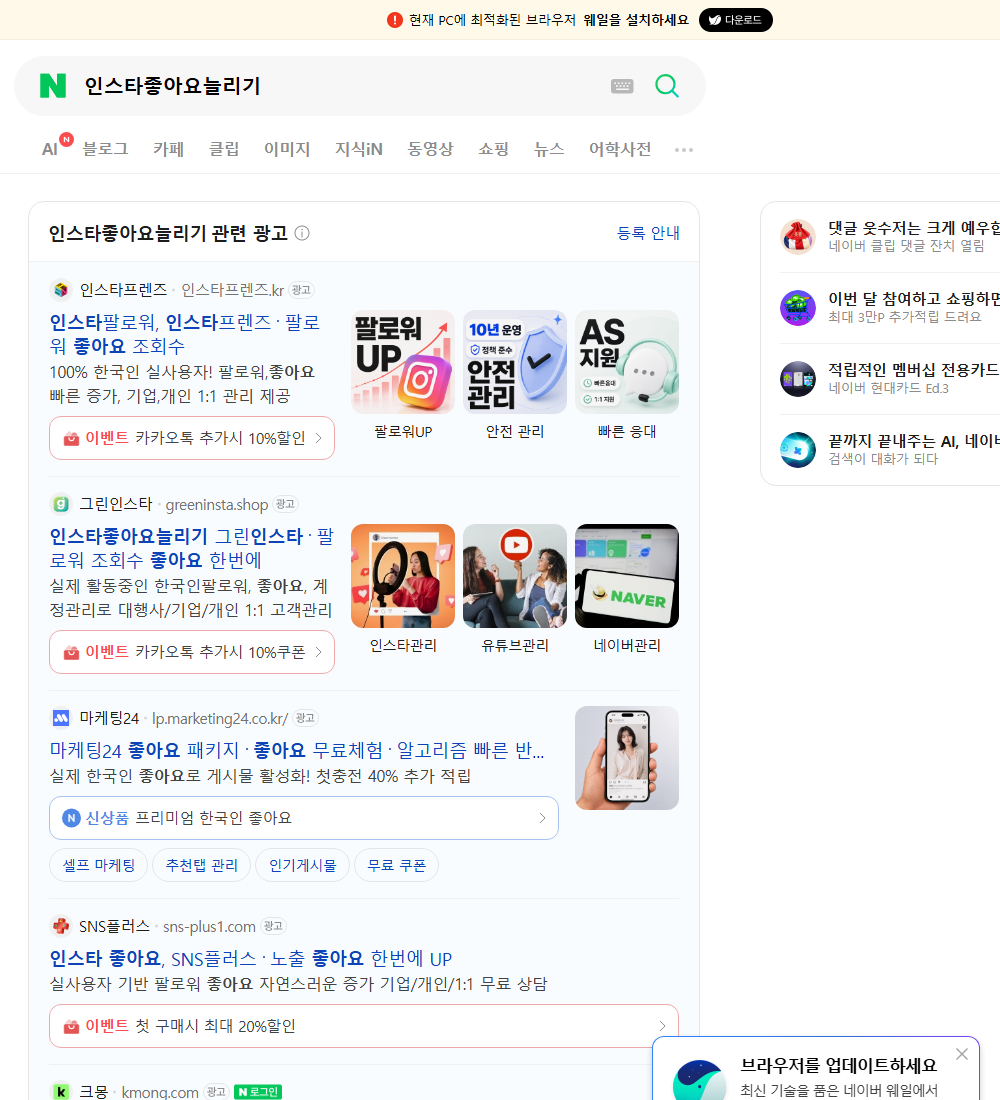Screen dimensions: 1000x1100
Task: Switch to the 동영상 tab
Action: click(x=430, y=149)
